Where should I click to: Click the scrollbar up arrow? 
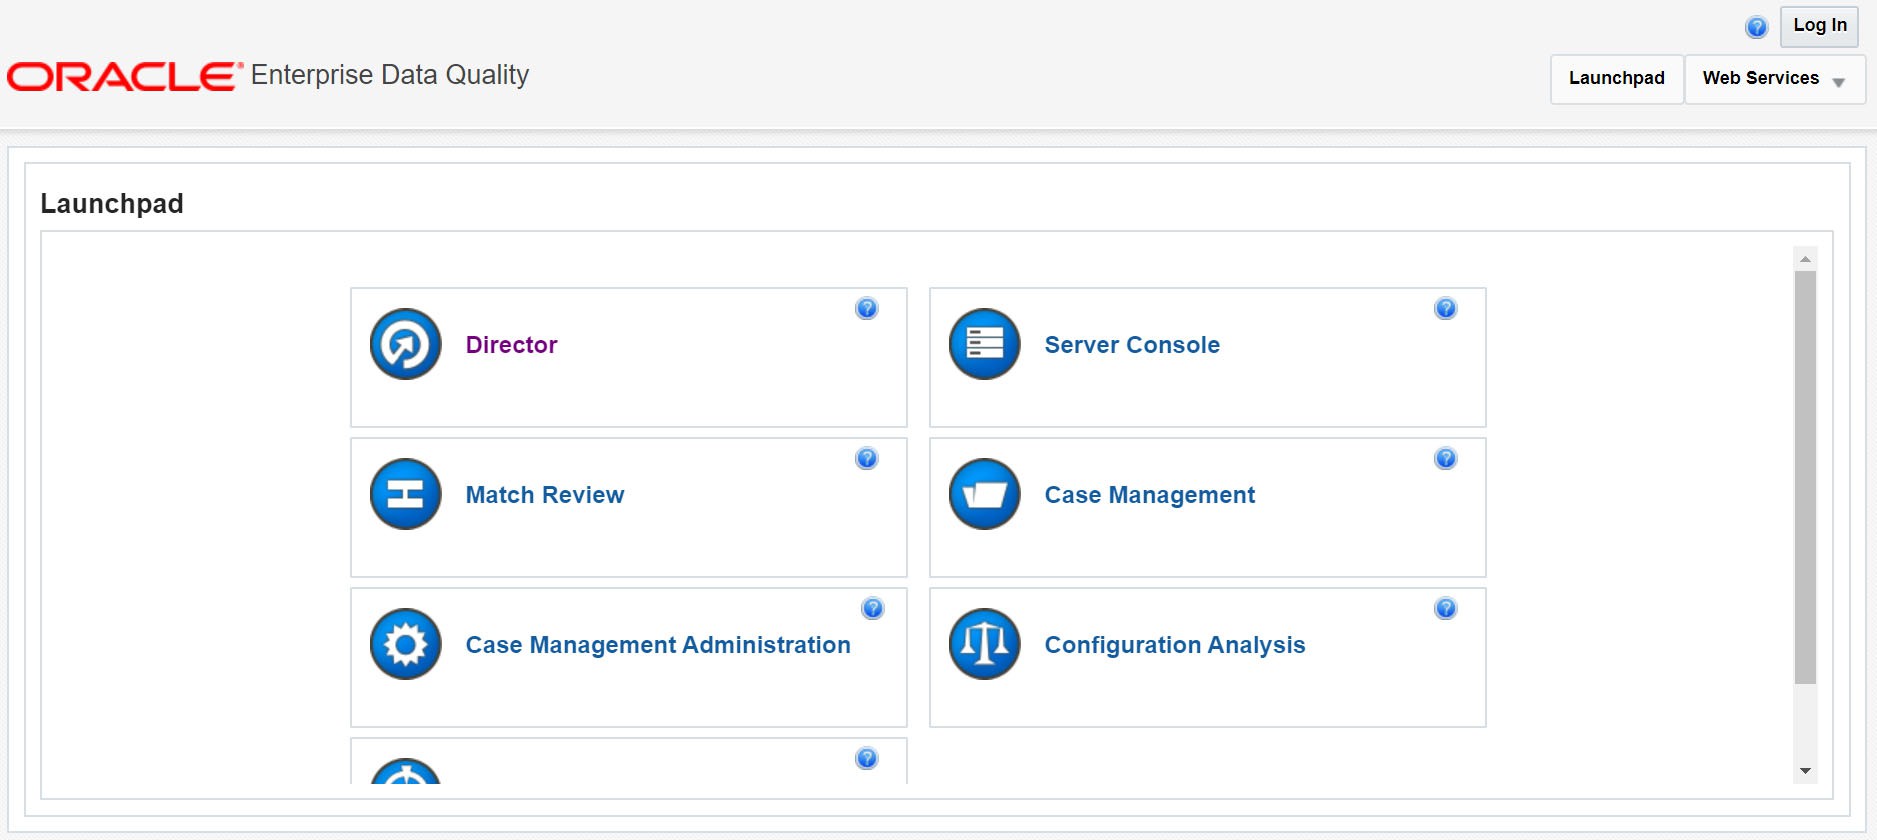(x=1805, y=259)
